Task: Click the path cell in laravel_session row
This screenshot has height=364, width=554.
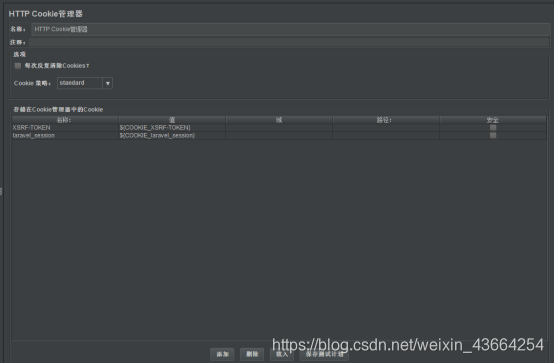Action: [x=386, y=136]
